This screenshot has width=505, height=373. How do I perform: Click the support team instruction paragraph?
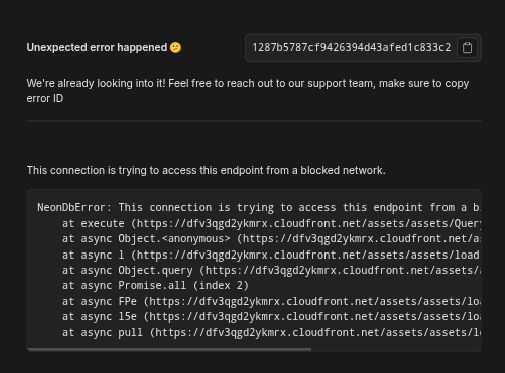pyautogui.click(x=248, y=91)
